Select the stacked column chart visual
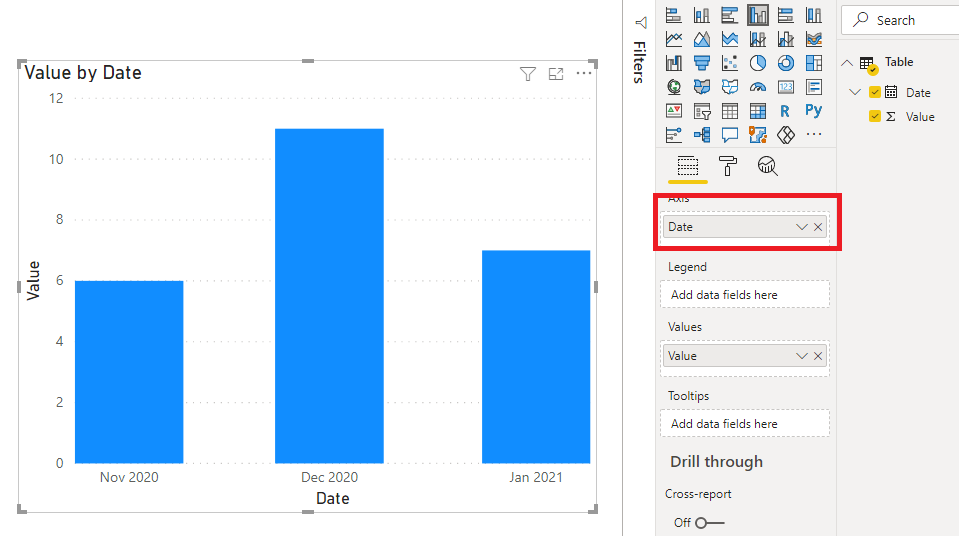959x536 pixels. (x=702, y=15)
